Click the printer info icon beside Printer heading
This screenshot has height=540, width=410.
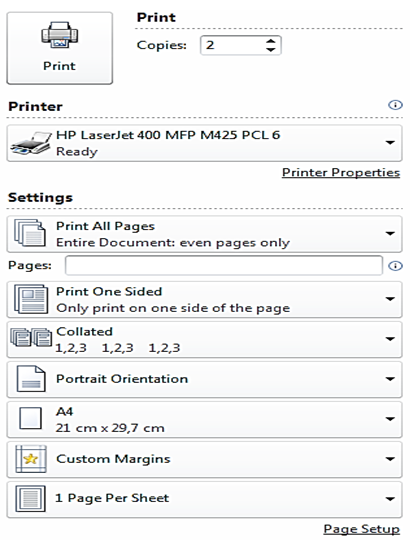[x=395, y=105]
